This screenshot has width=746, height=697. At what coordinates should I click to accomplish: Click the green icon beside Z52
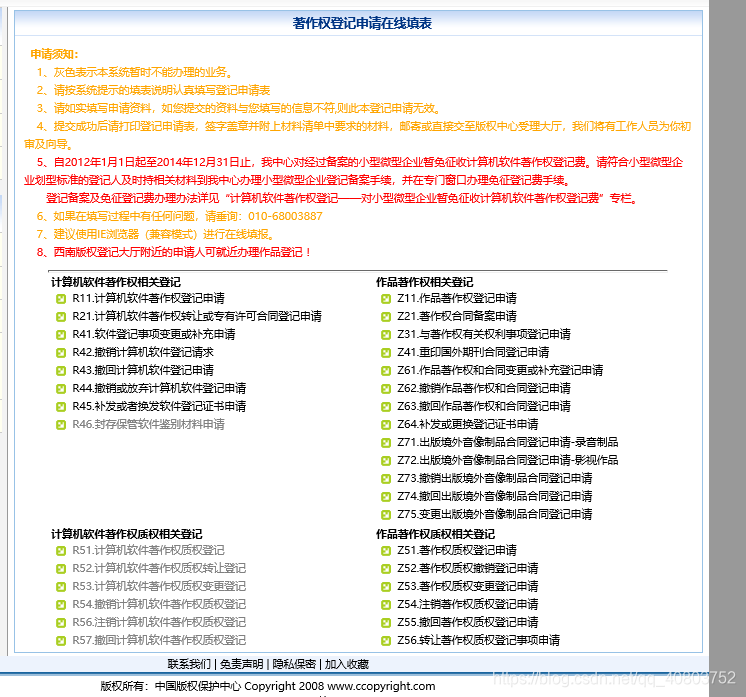386,569
